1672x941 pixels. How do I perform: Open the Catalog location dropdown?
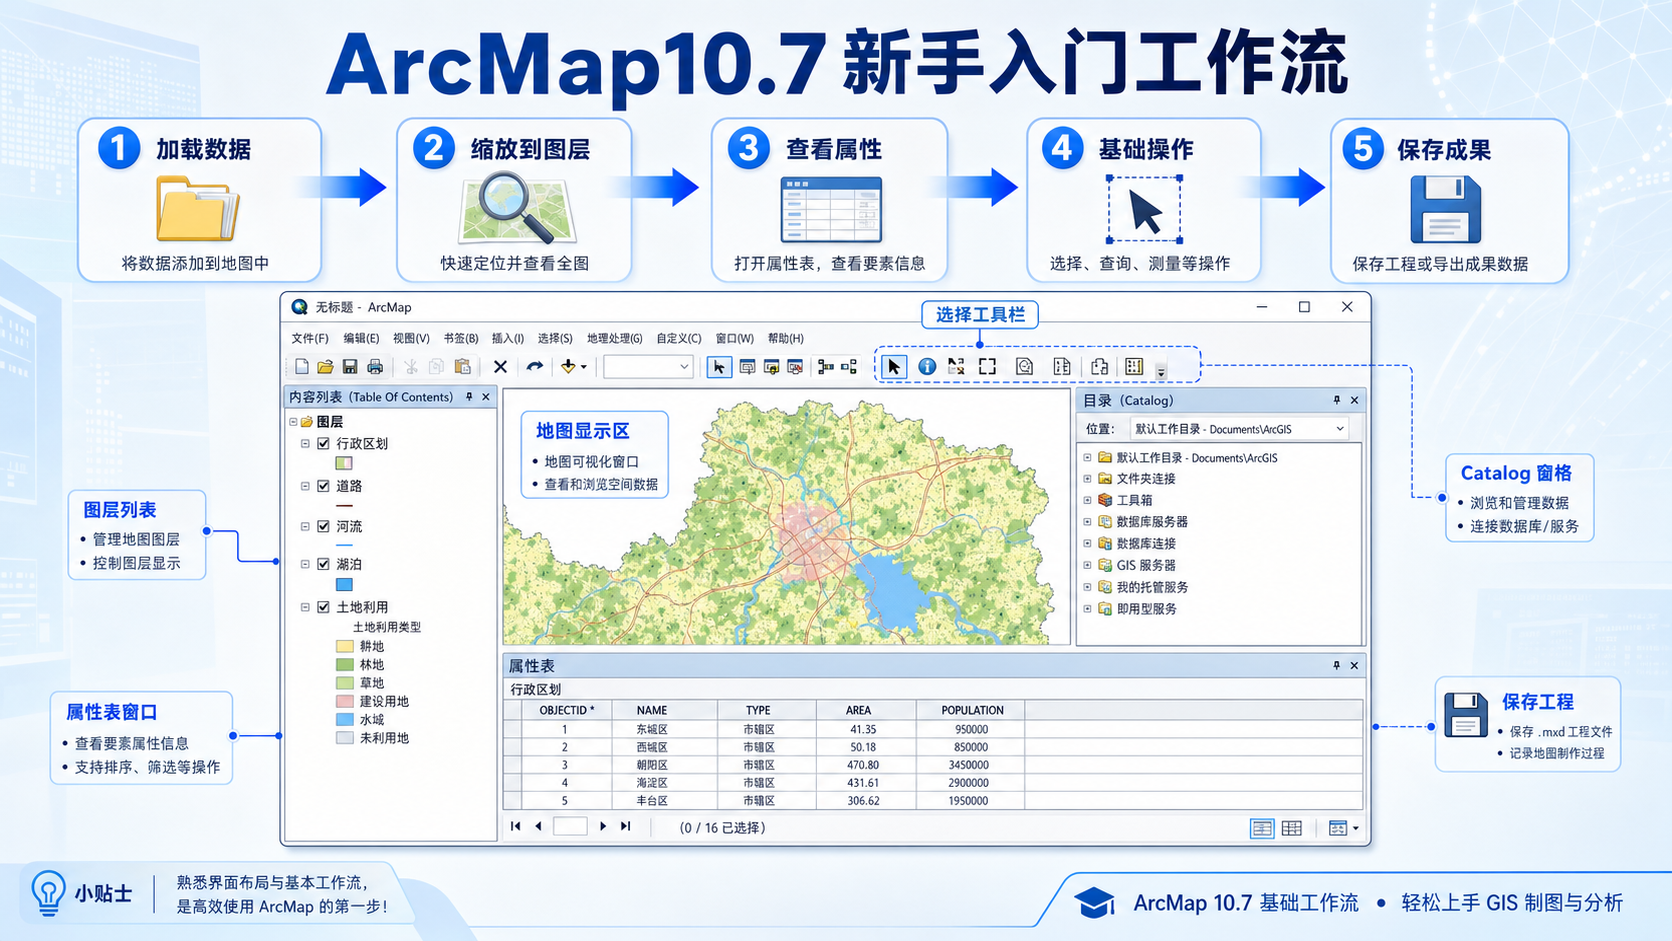[1340, 429]
